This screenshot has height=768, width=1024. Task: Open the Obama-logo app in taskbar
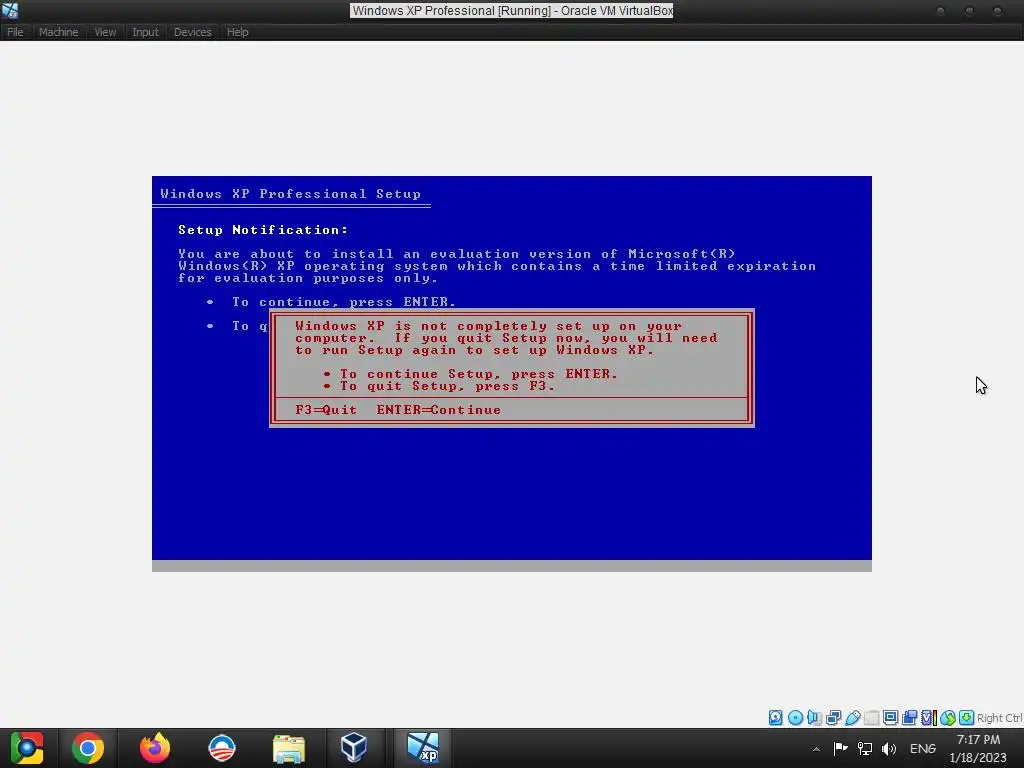tap(221, 748)
